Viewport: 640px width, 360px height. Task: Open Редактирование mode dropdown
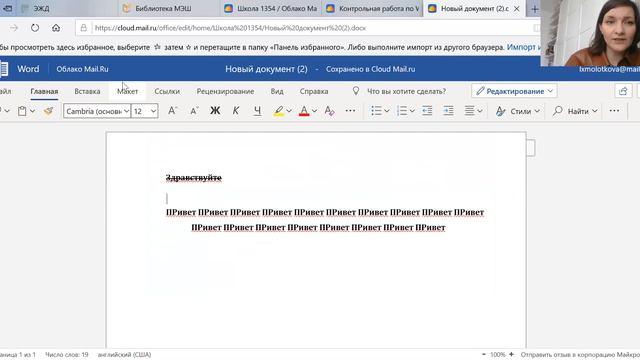point(514,91)
